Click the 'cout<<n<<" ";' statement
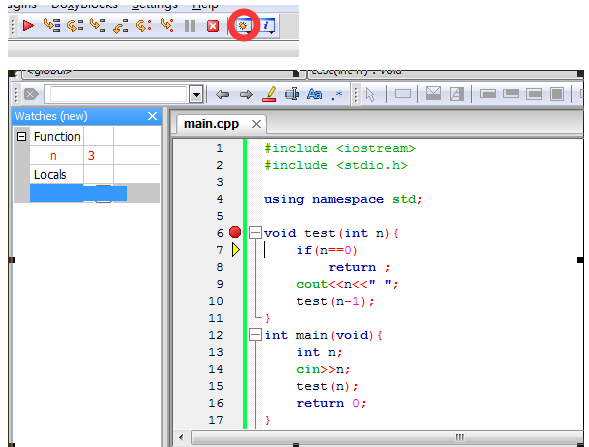 point(347,284)
